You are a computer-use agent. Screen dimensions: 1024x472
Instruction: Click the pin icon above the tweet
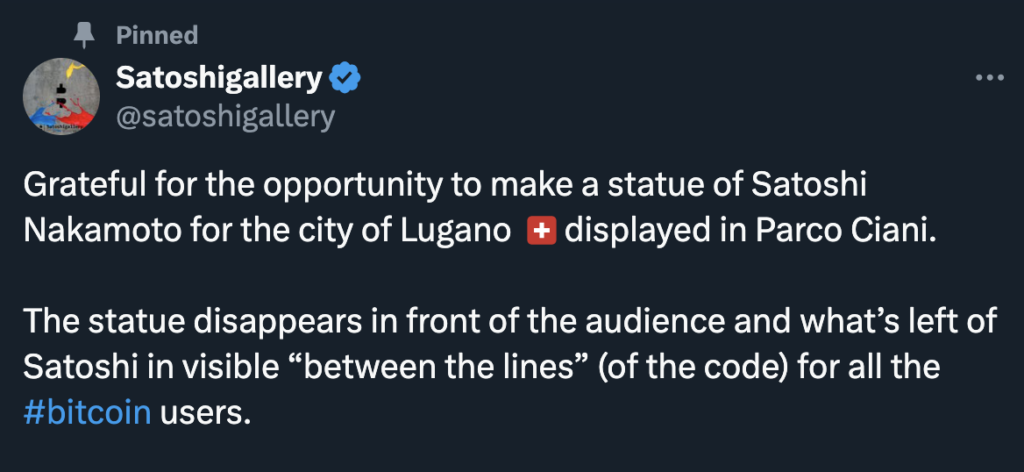(83, 35)
